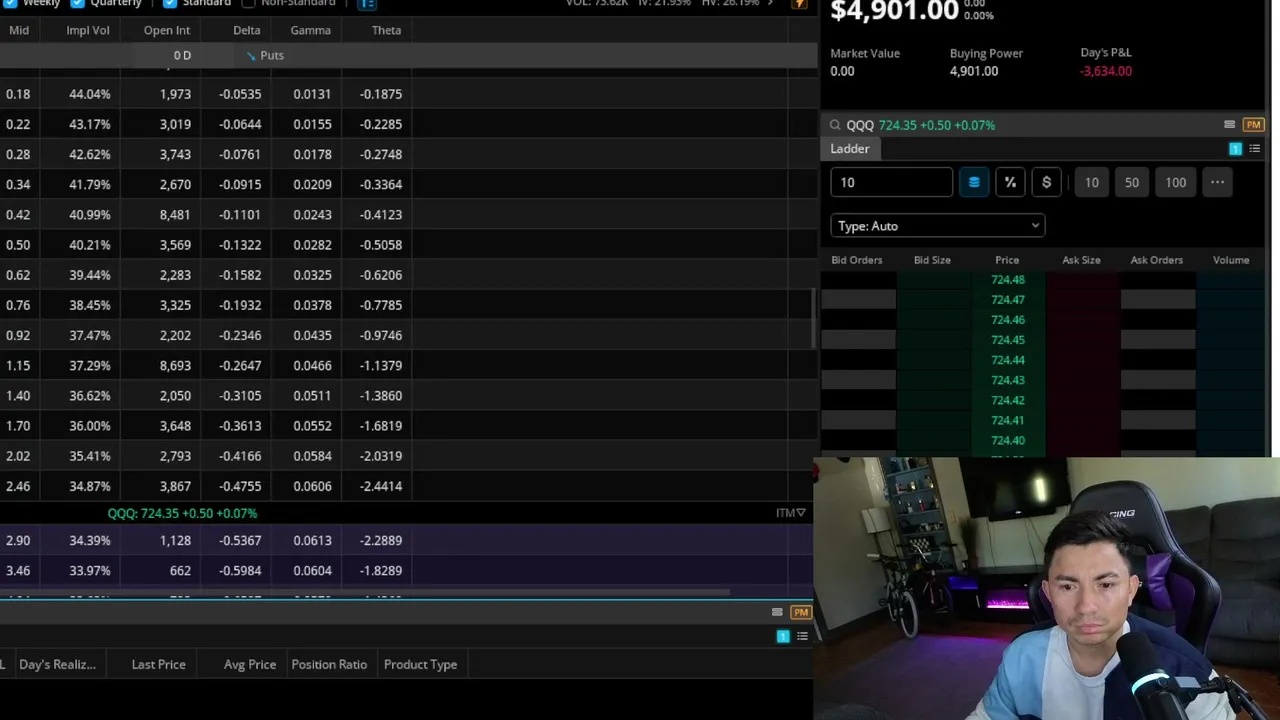
Task: Click open interest value 3,019
Action: click(175, 124)
